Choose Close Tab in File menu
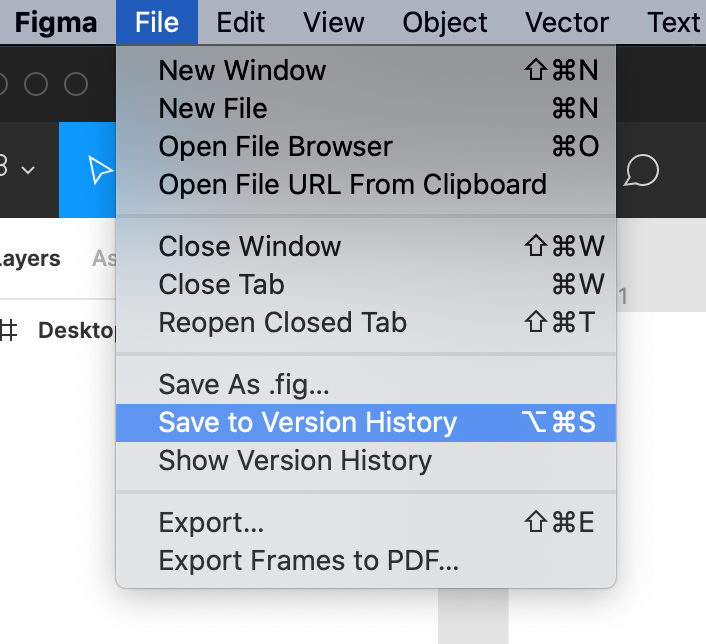Viewport: 706px width, 644px height. pyautogui.click(x=221, y=284)
